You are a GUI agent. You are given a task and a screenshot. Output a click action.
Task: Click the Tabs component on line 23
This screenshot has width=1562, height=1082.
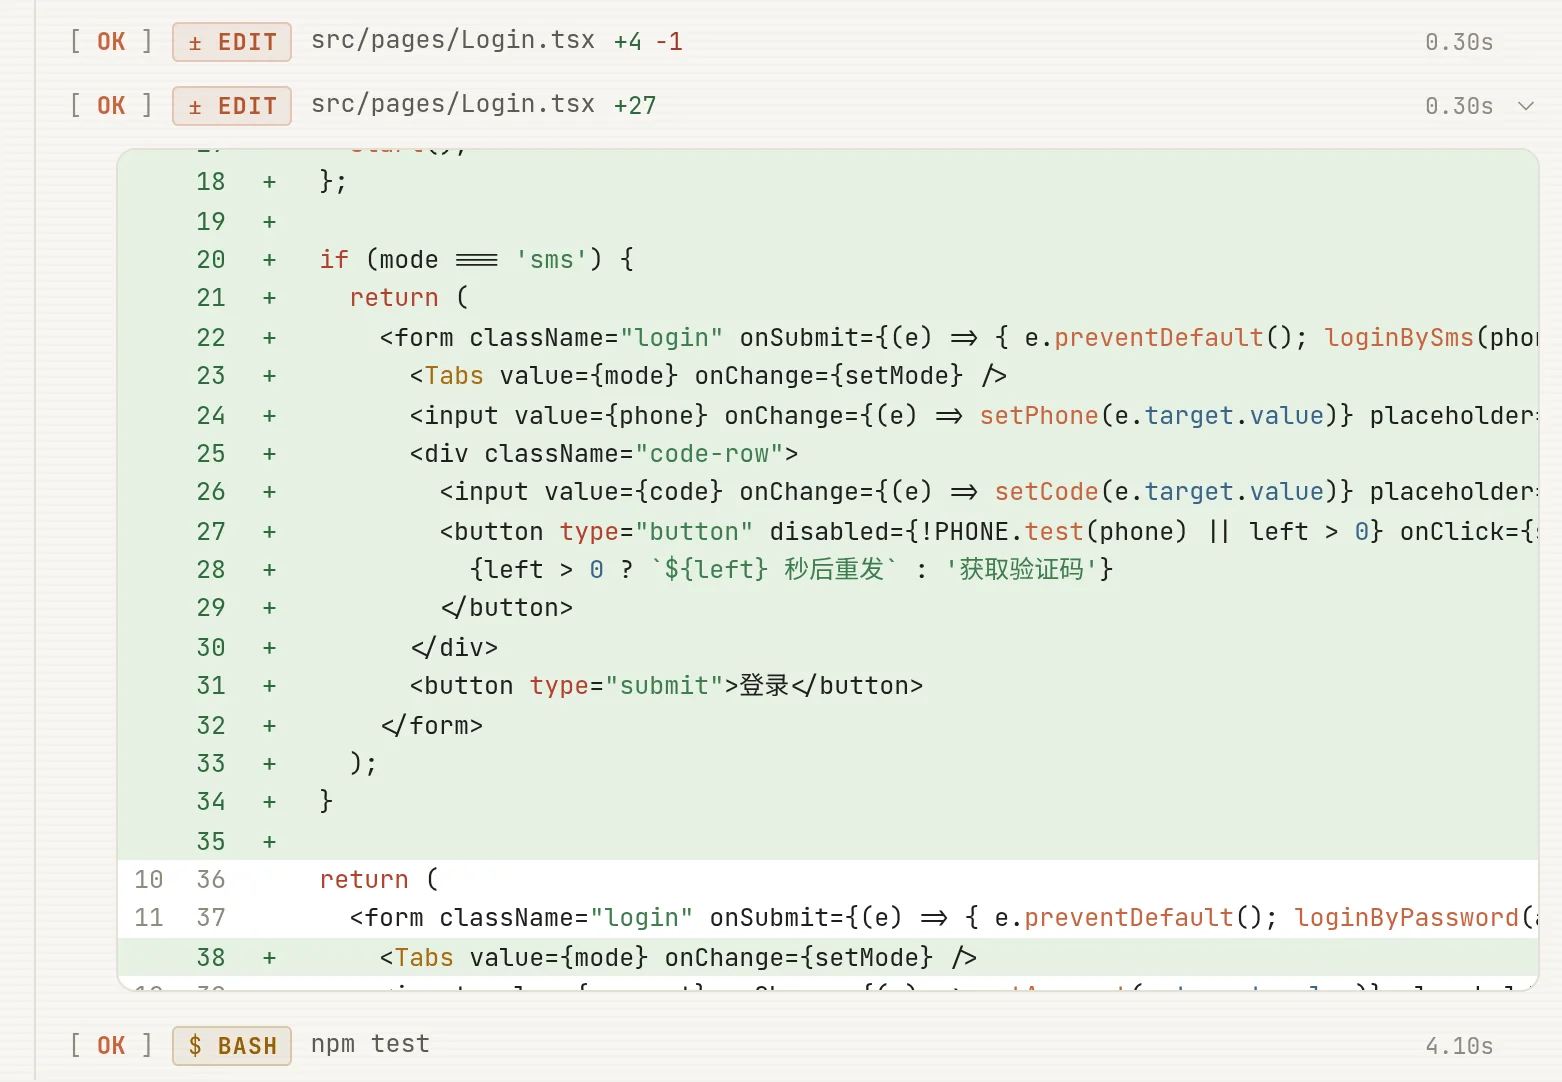point(453,376)
